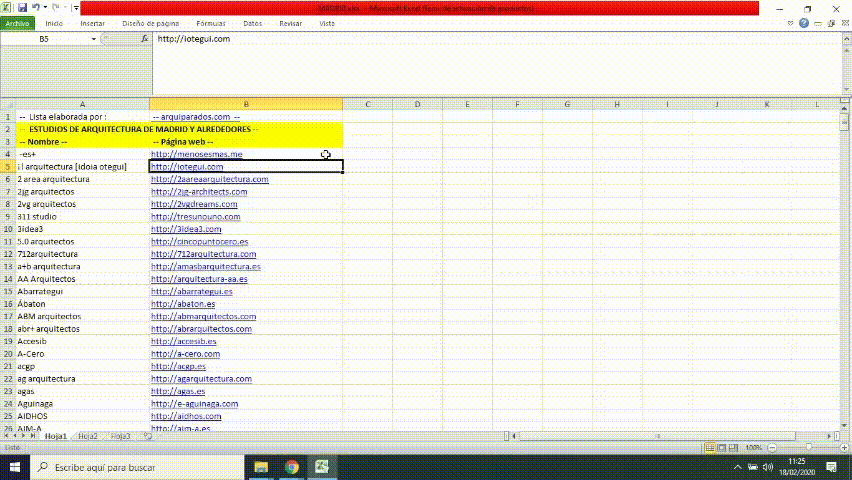This screenshot has width=852, height=480.
Task: Click the taskbar search box
Action: point(137,467)
